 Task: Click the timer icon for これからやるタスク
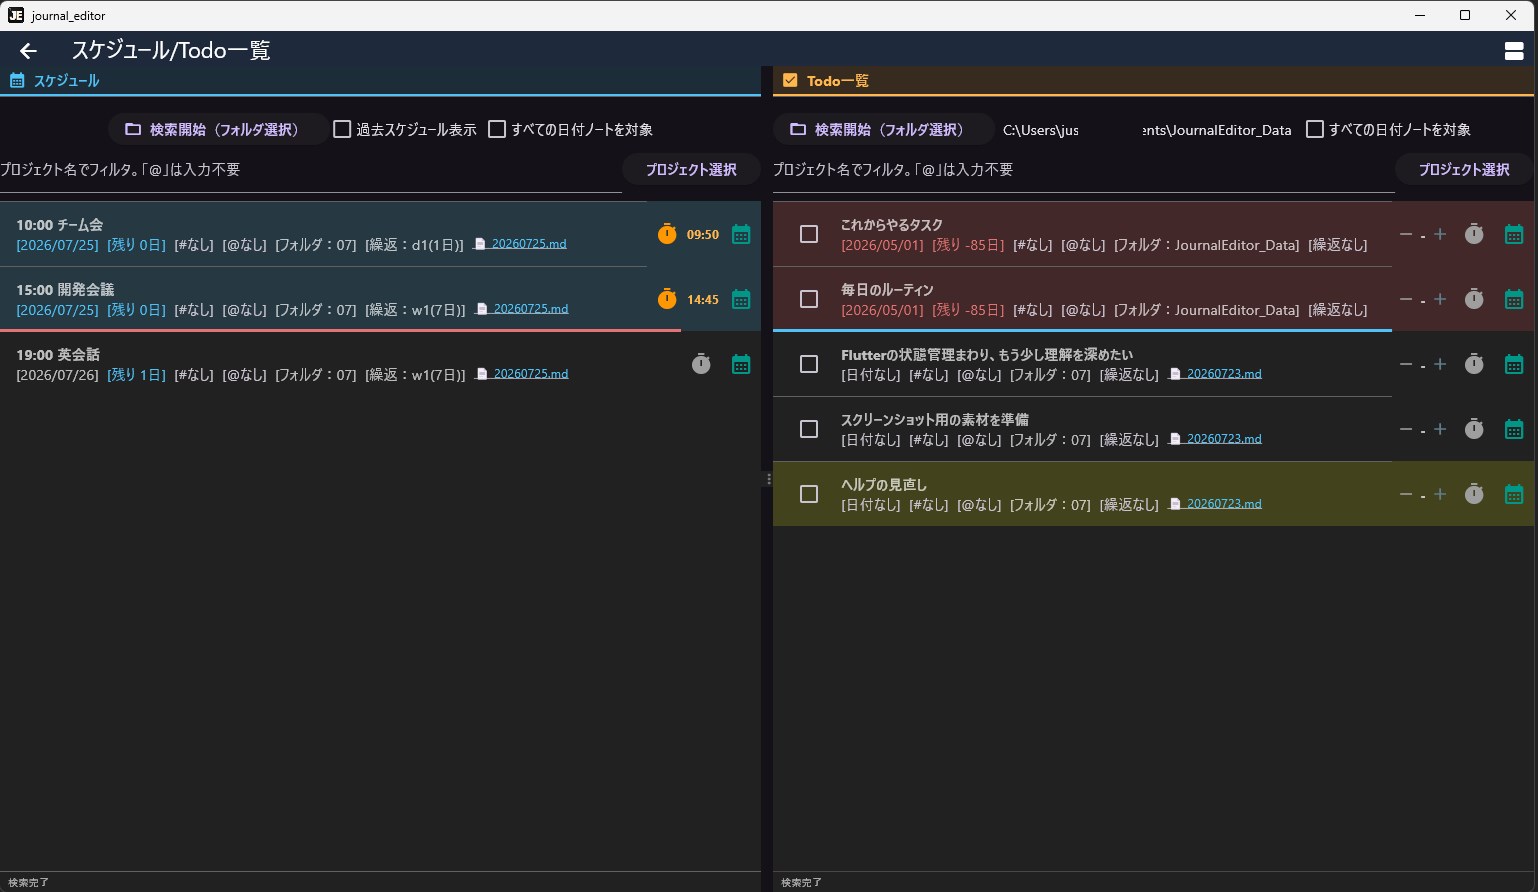tap(1474, 234)
